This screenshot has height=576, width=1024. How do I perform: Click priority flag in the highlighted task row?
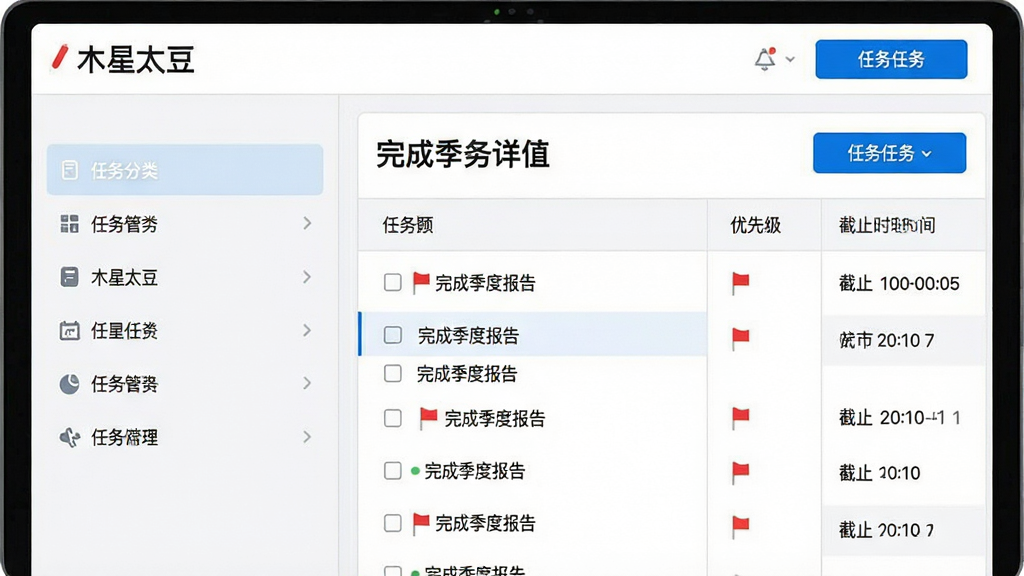click(740, 338)
